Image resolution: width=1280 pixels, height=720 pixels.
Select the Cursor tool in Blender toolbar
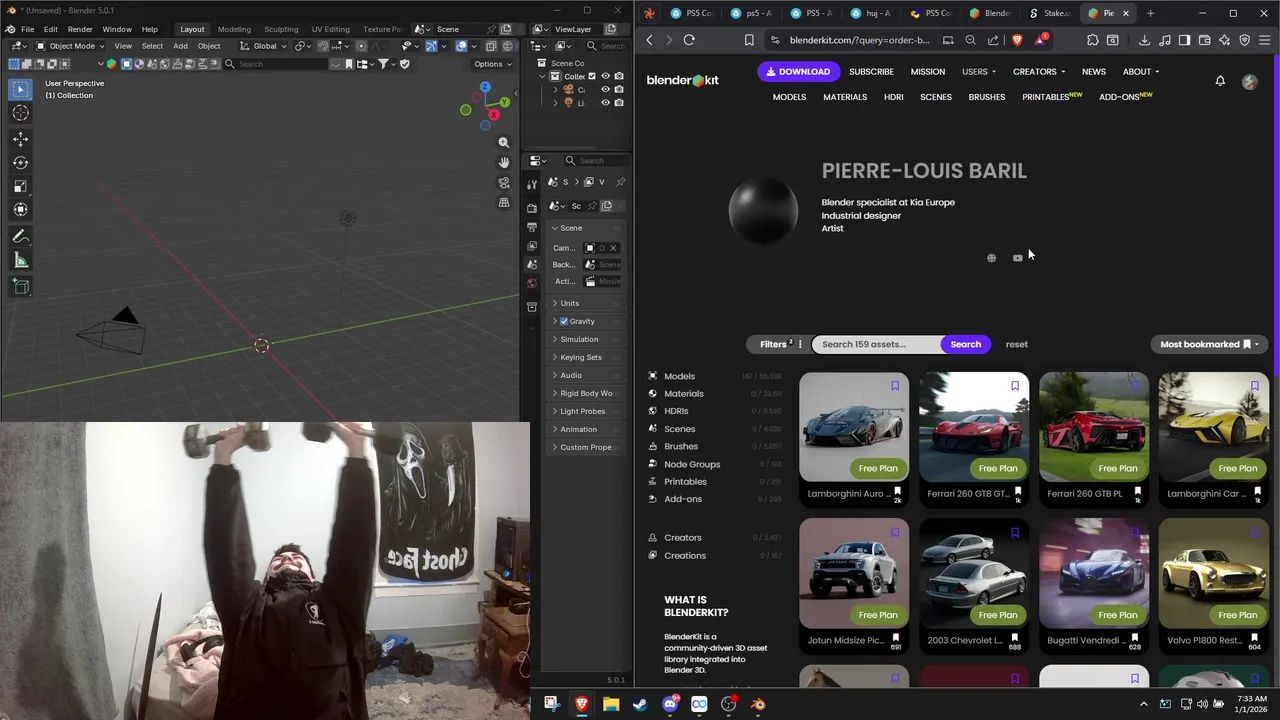point(20,113)
